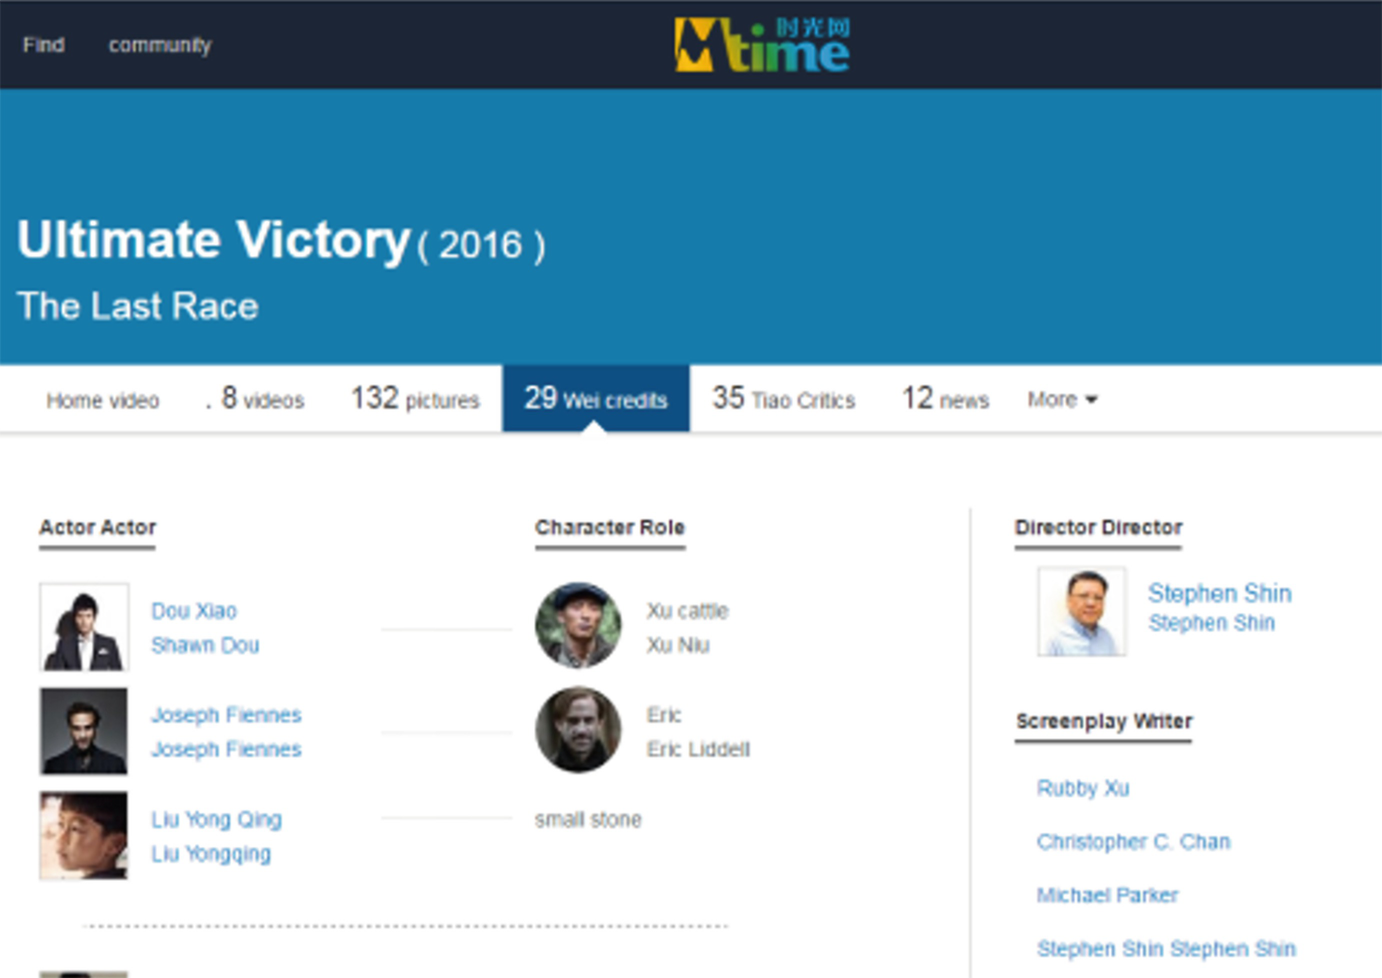Open first Joseph Fiennes link

226,715
